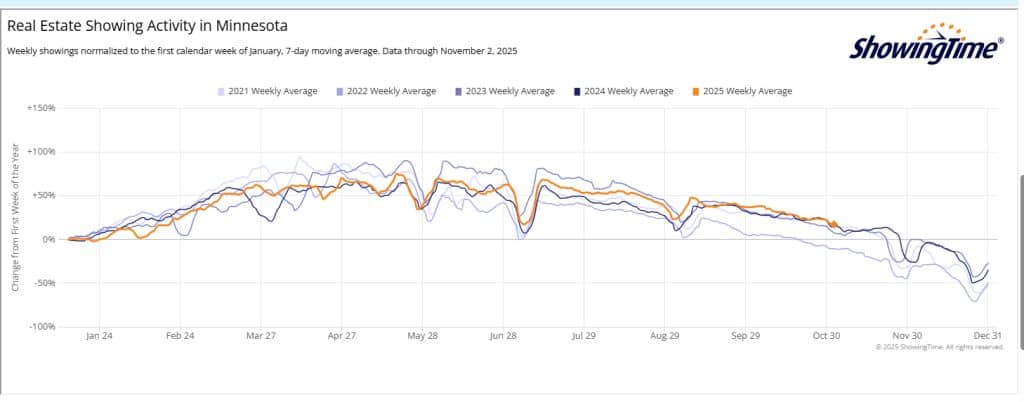Screen dimensions: 1024x402
Task: Click the y-axis title Change from First Week
Action: point(14,217)
